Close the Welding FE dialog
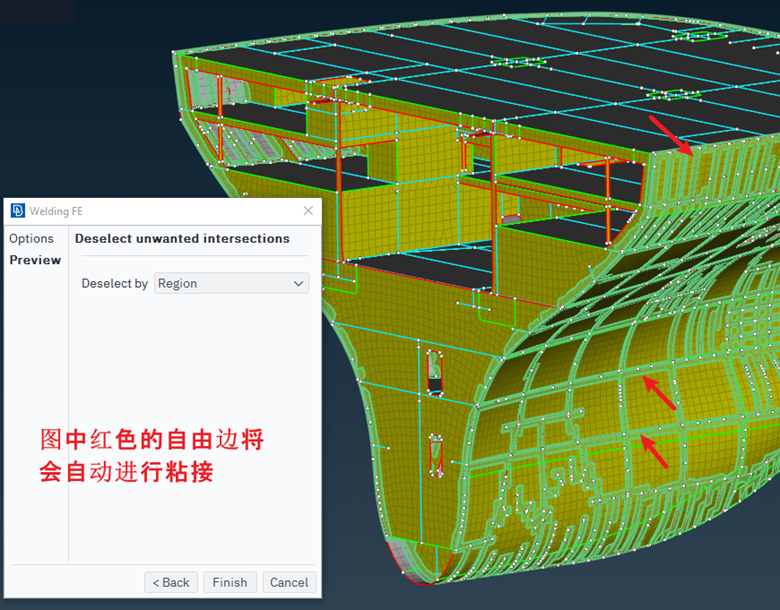 308,211
